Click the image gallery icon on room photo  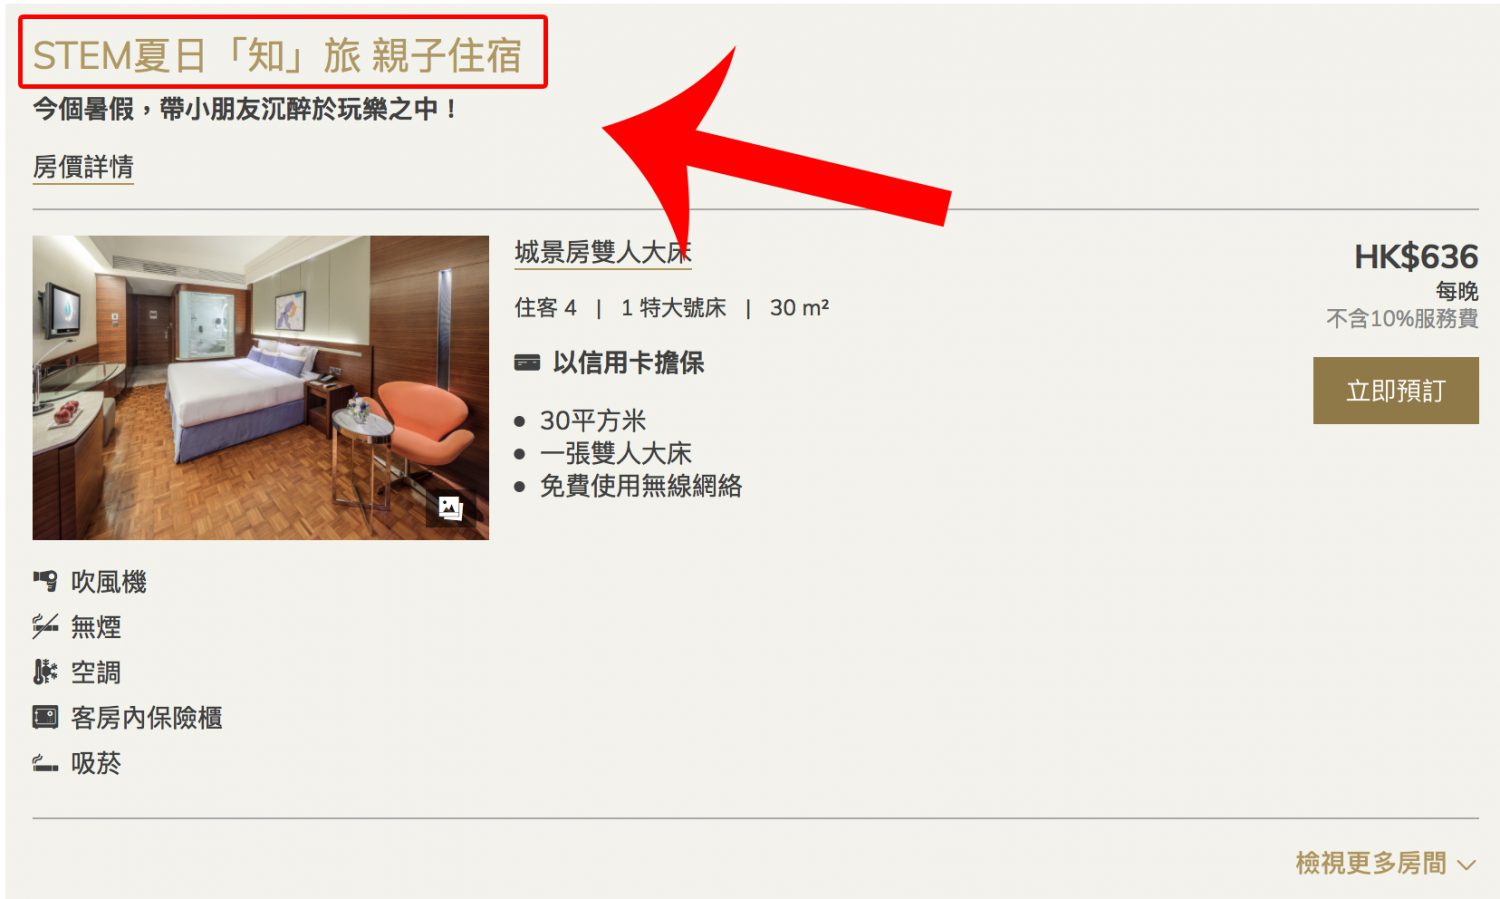click(x=451, y=509)
